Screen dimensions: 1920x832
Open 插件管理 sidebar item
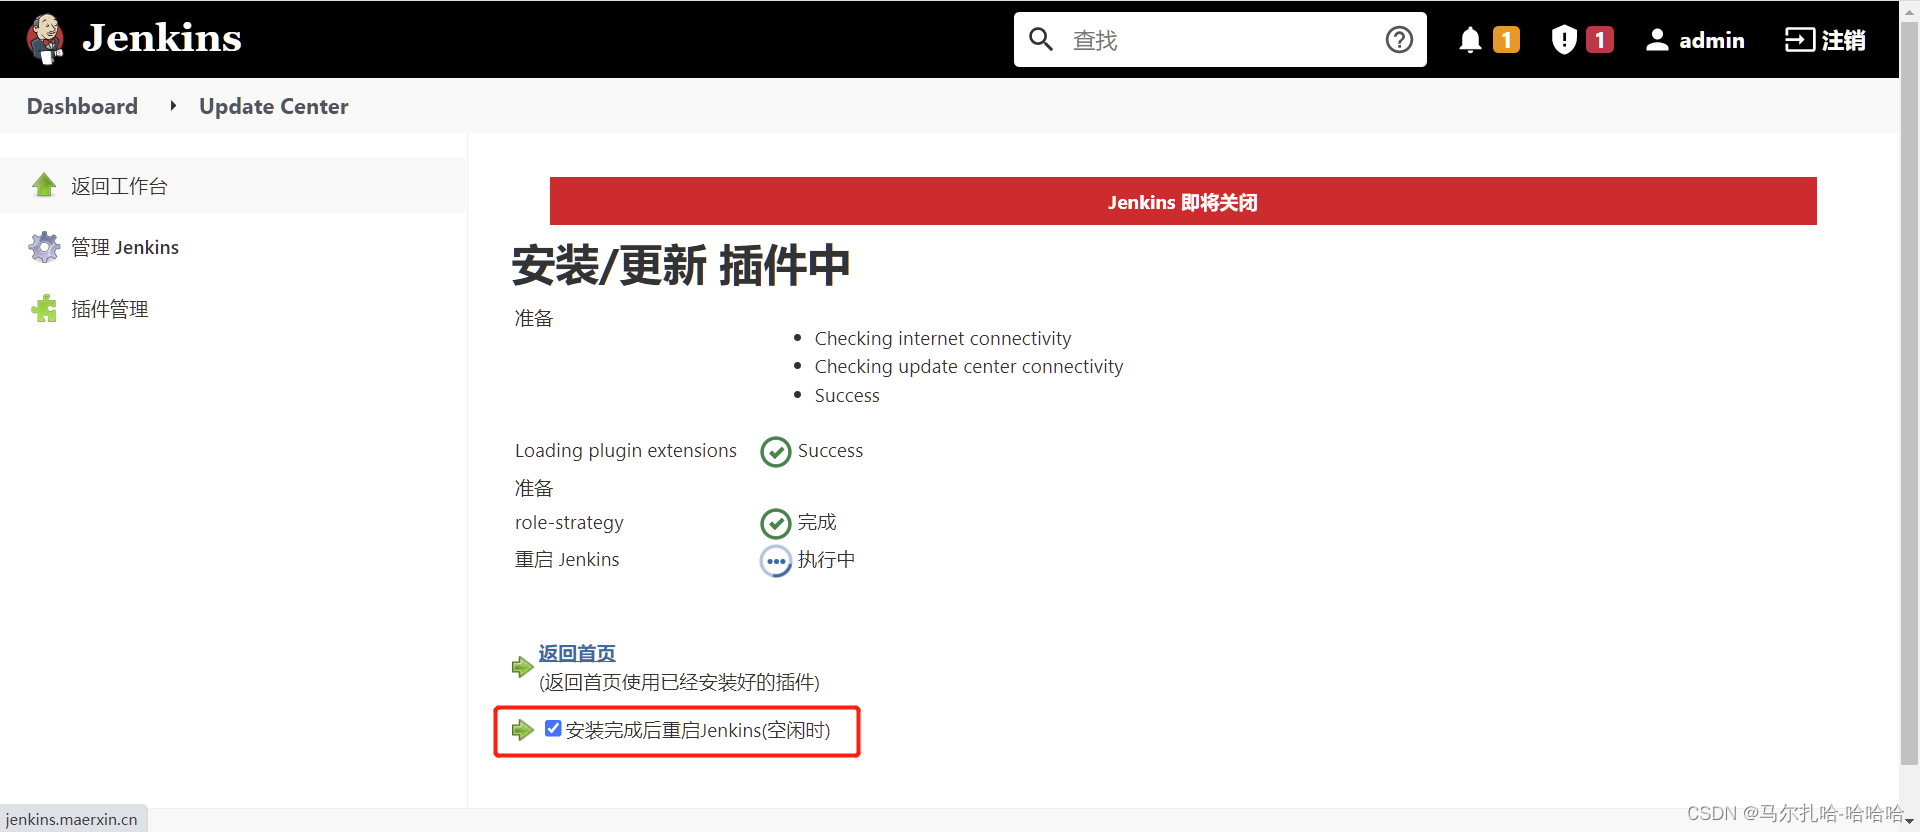click(x=110, y=309)
